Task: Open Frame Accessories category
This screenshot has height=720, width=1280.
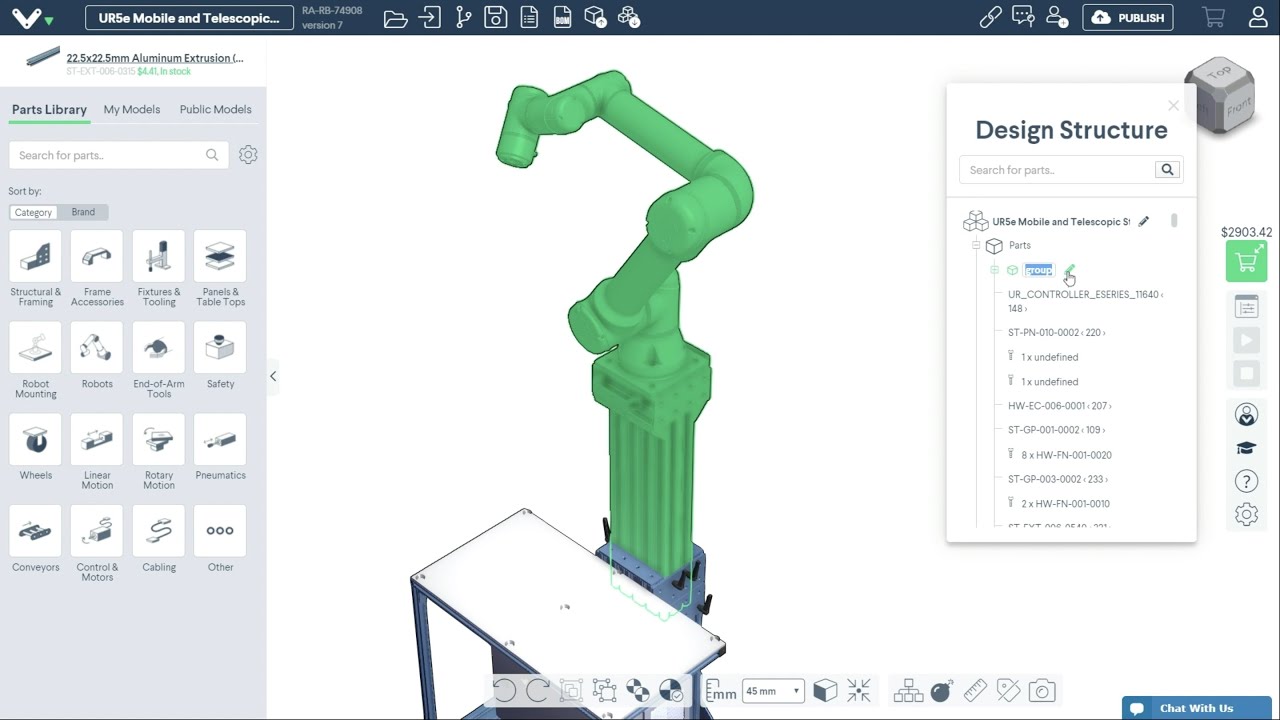Action: (x=97, y=268)
